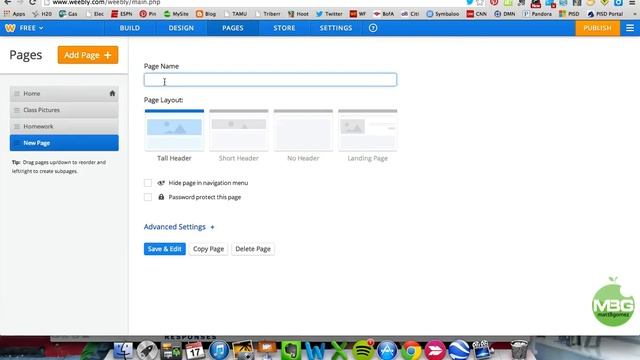Click the drag handle of Class Pictures

pos(17,110)
